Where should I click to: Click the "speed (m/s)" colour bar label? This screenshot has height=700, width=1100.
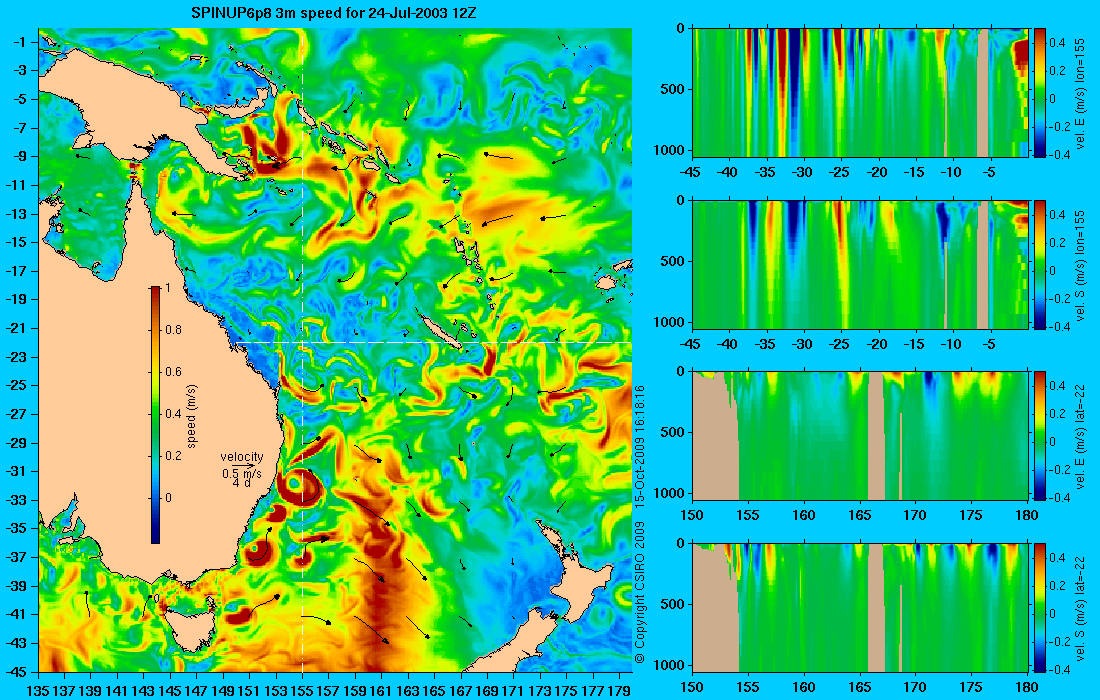[192, 415]
